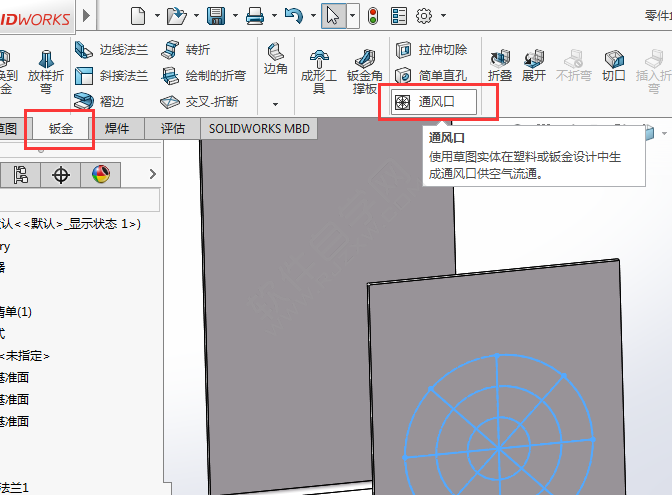Expand the Undo dropdown arrow
The width and height of the screenshot is (672, 495).
point(312,16)
